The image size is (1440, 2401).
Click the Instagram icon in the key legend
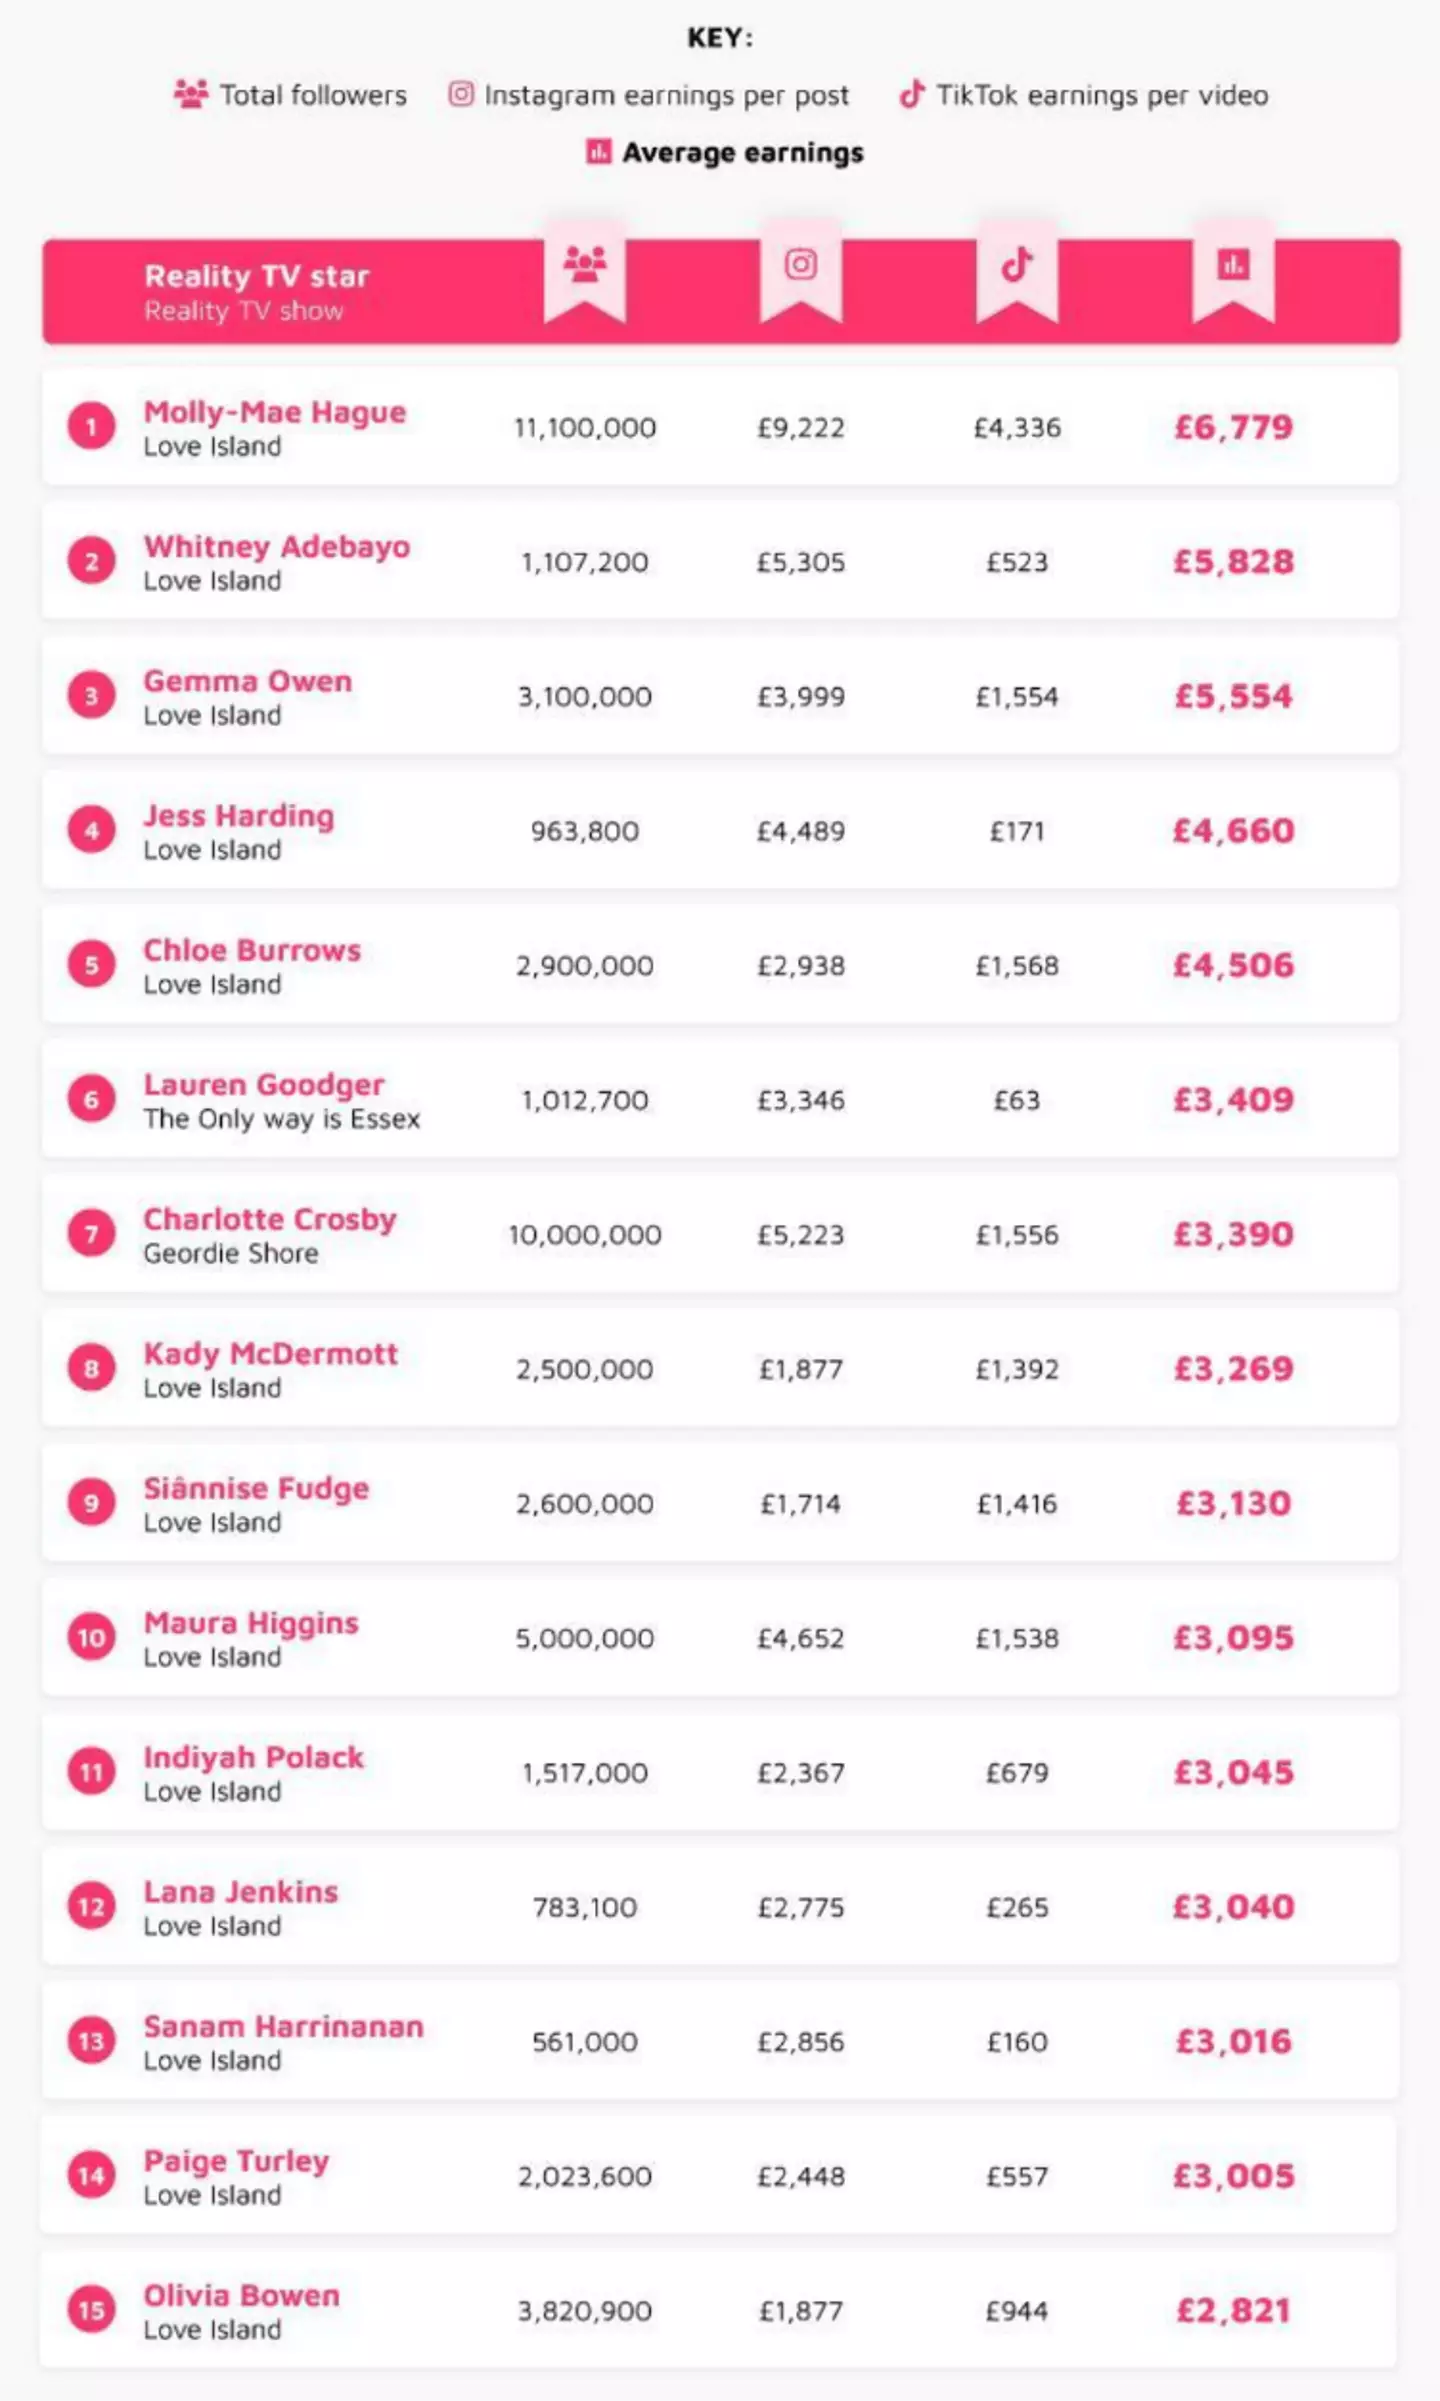(x=461, y=95)
